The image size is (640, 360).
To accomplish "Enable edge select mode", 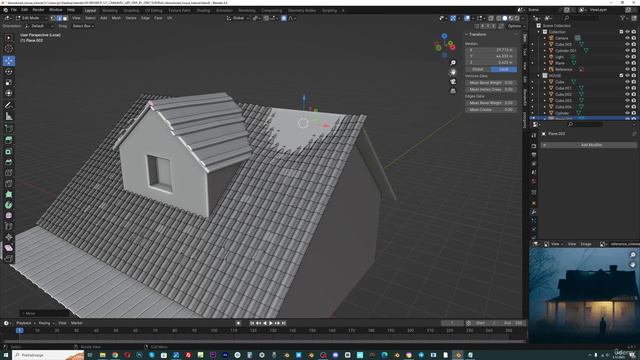I will click(x=59, y=18).
